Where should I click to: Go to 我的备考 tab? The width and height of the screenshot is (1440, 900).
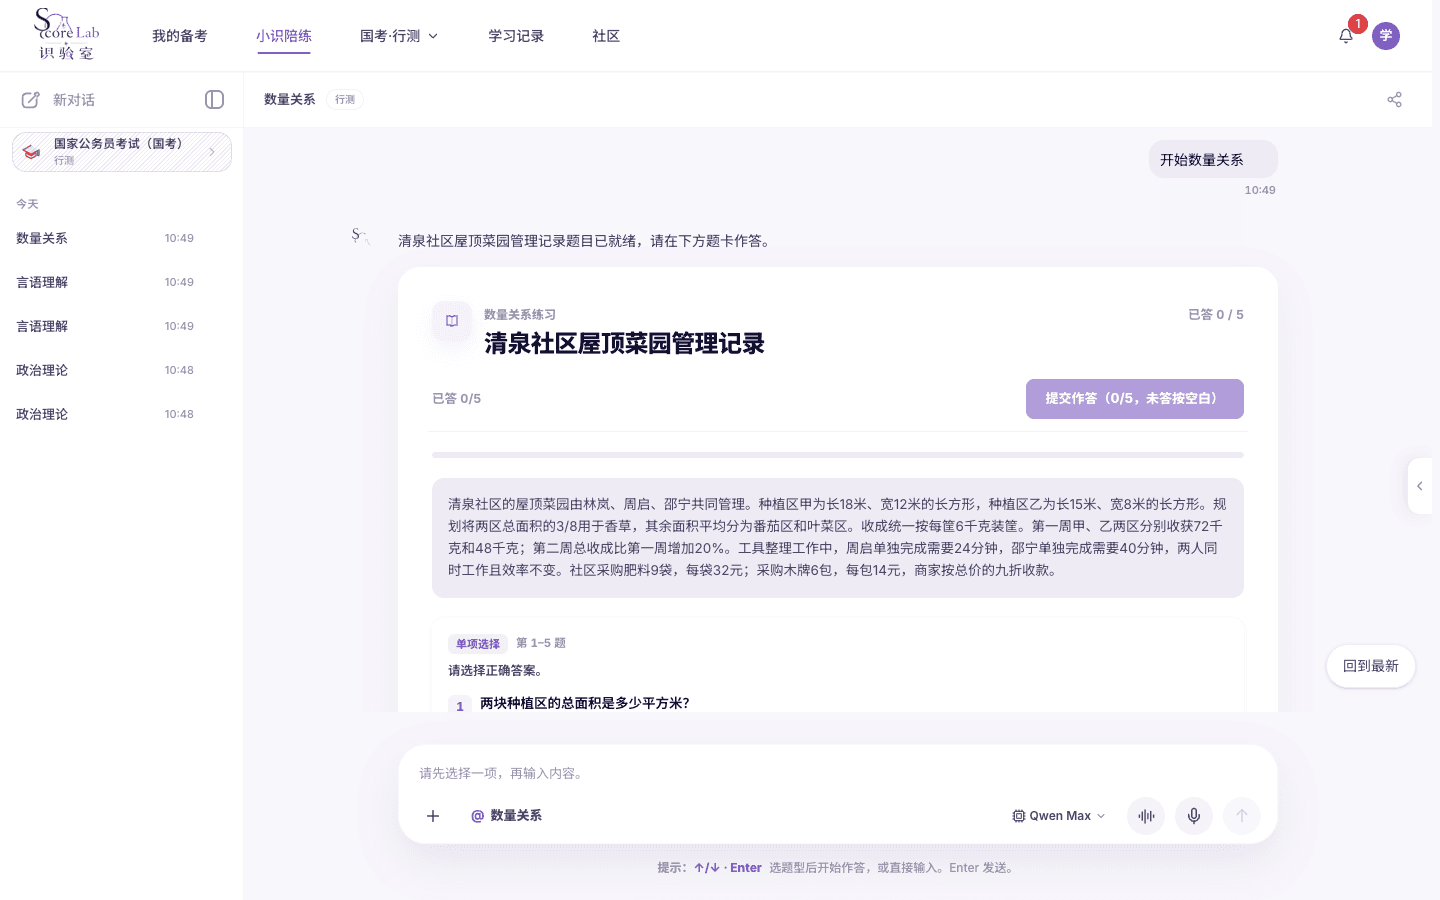pyautogui.click(x=180, y=36)
